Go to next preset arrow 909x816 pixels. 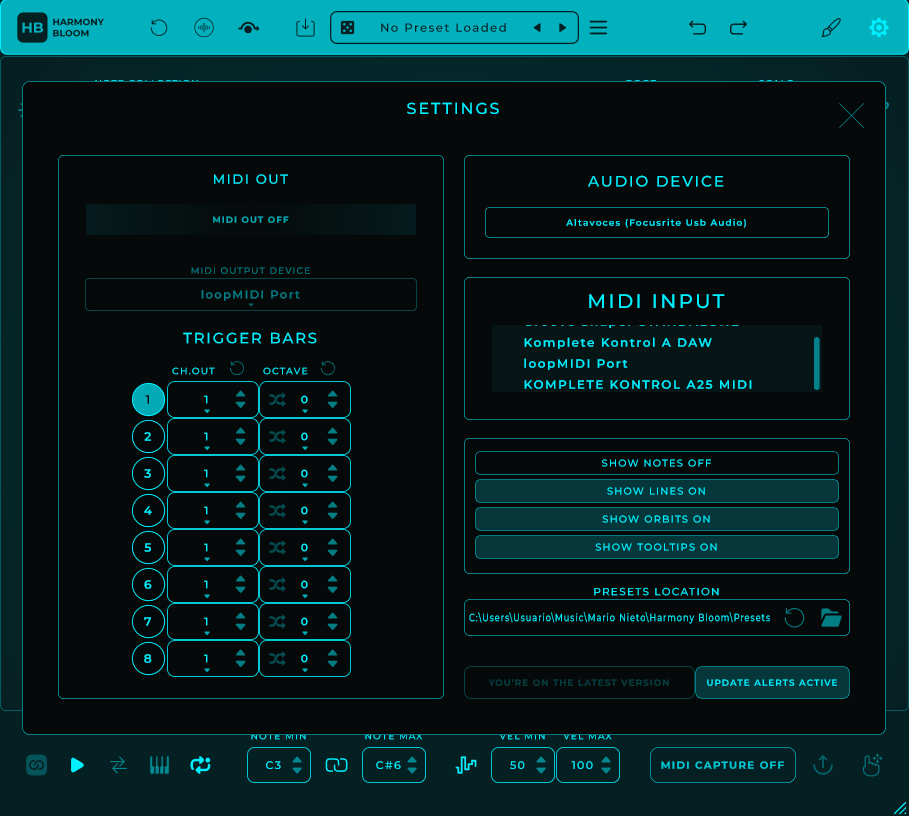click(x=562, y=27)
